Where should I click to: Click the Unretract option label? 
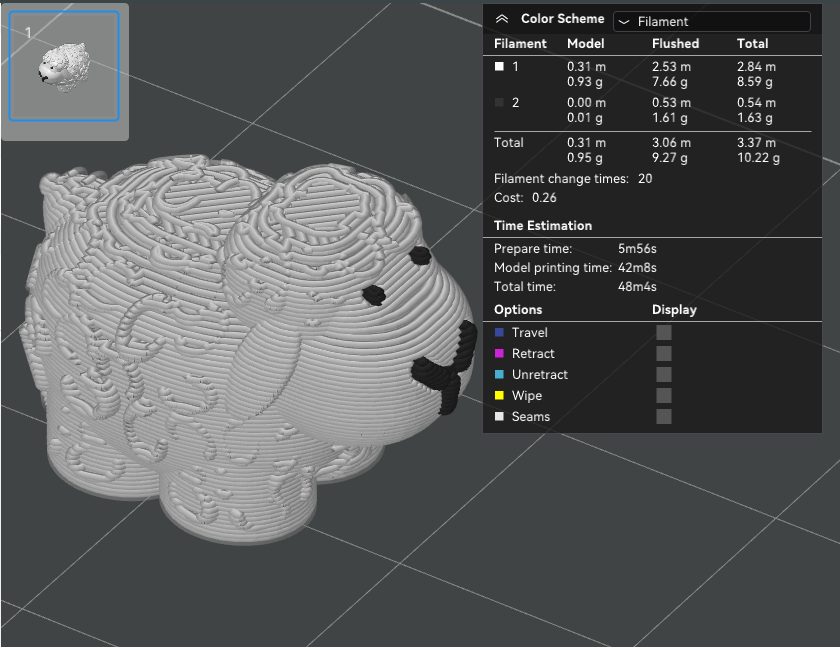[x=539, y=374]
